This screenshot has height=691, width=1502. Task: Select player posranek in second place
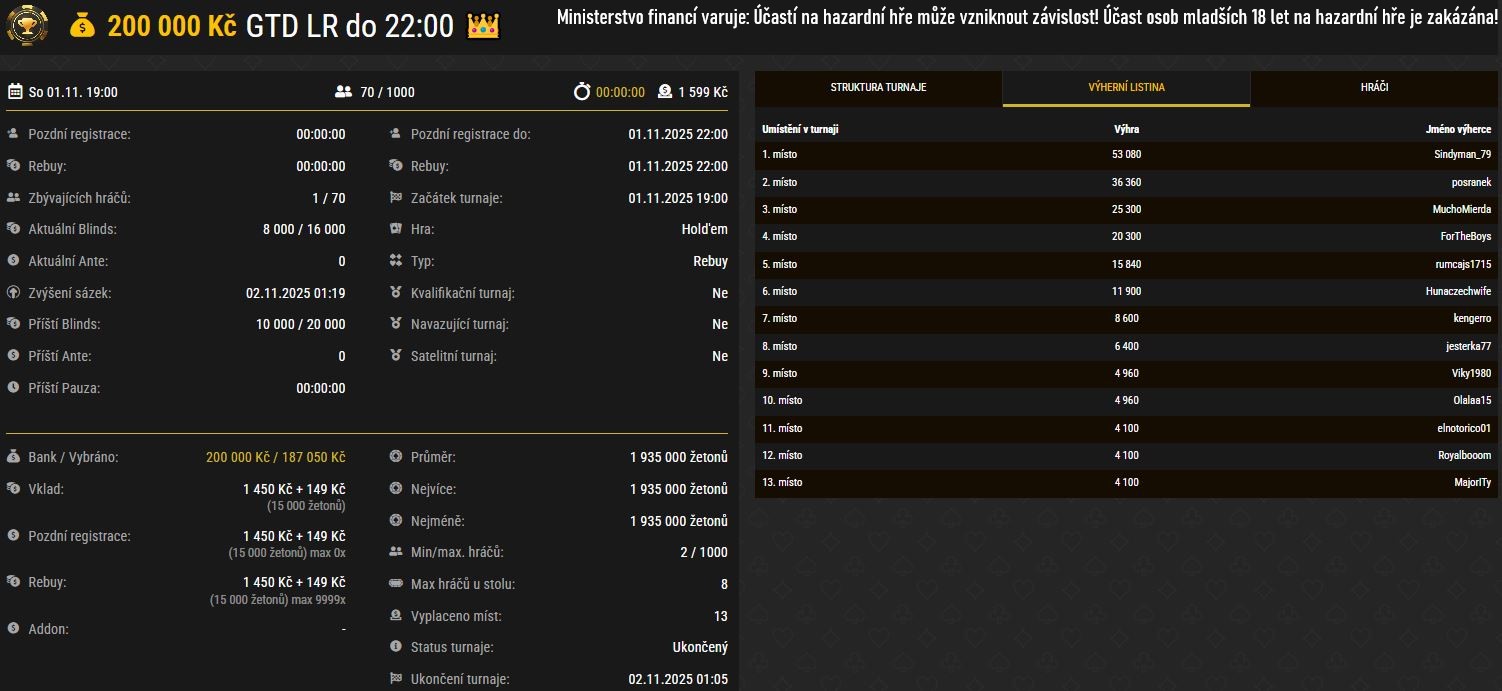tap(1471, 182)
